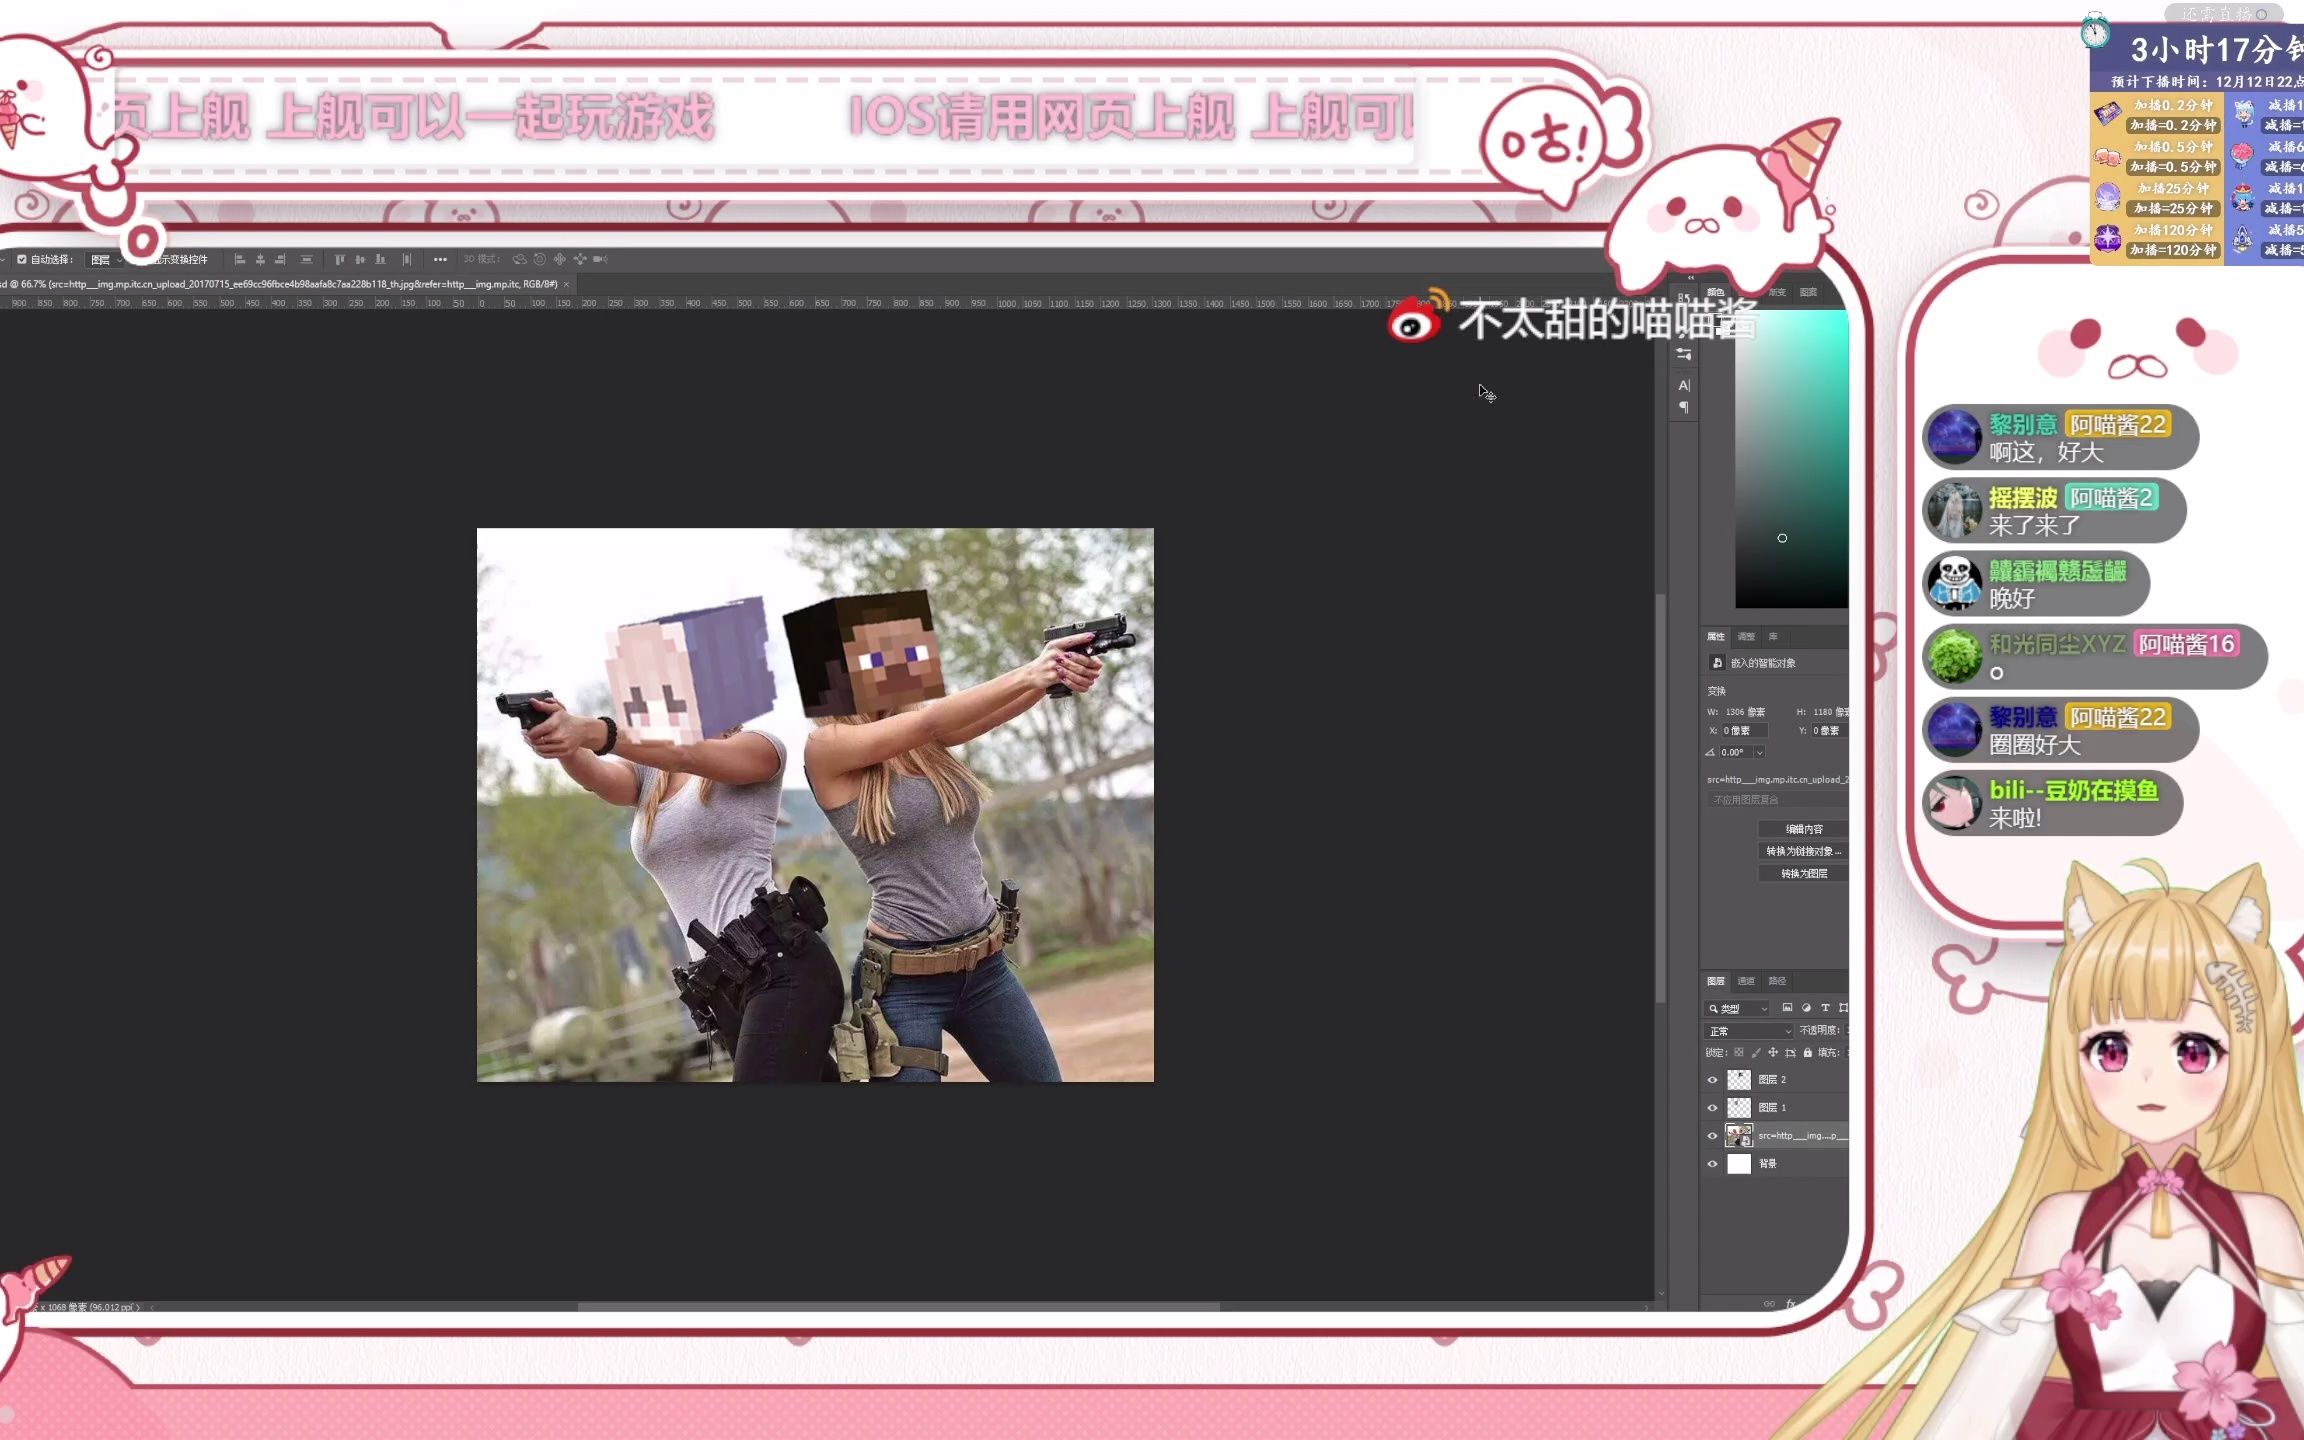Toggle the 自动选择 auto-select checkbox
This screenshot has height=1440, width=2304.
pyautogui.click(x=21, y=259)
